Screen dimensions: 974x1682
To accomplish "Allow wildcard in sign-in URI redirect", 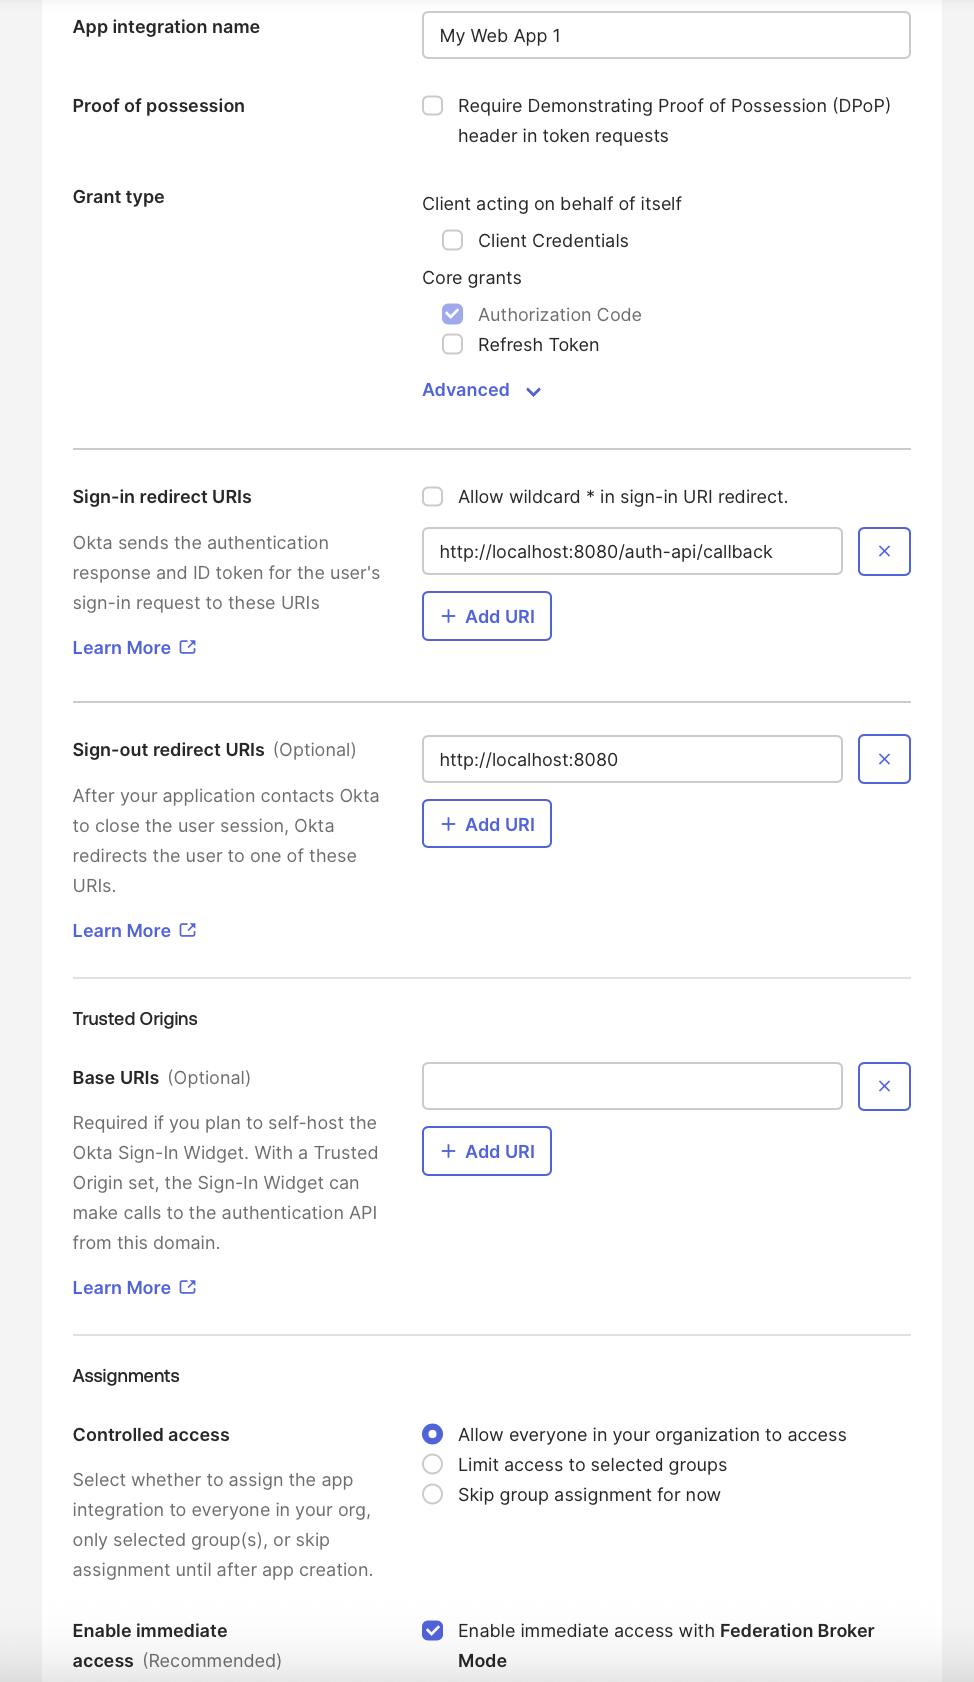I will coord(433,497).
